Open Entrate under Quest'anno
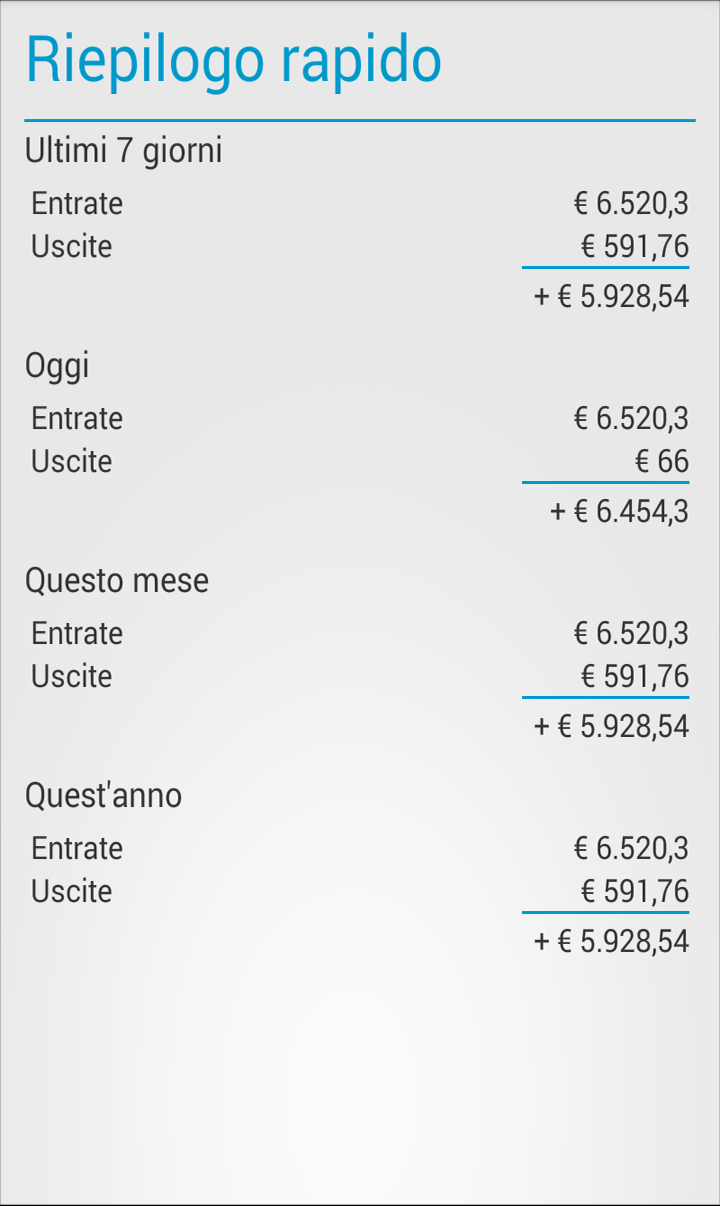720x1206 pixels. [x=77, y=848]
